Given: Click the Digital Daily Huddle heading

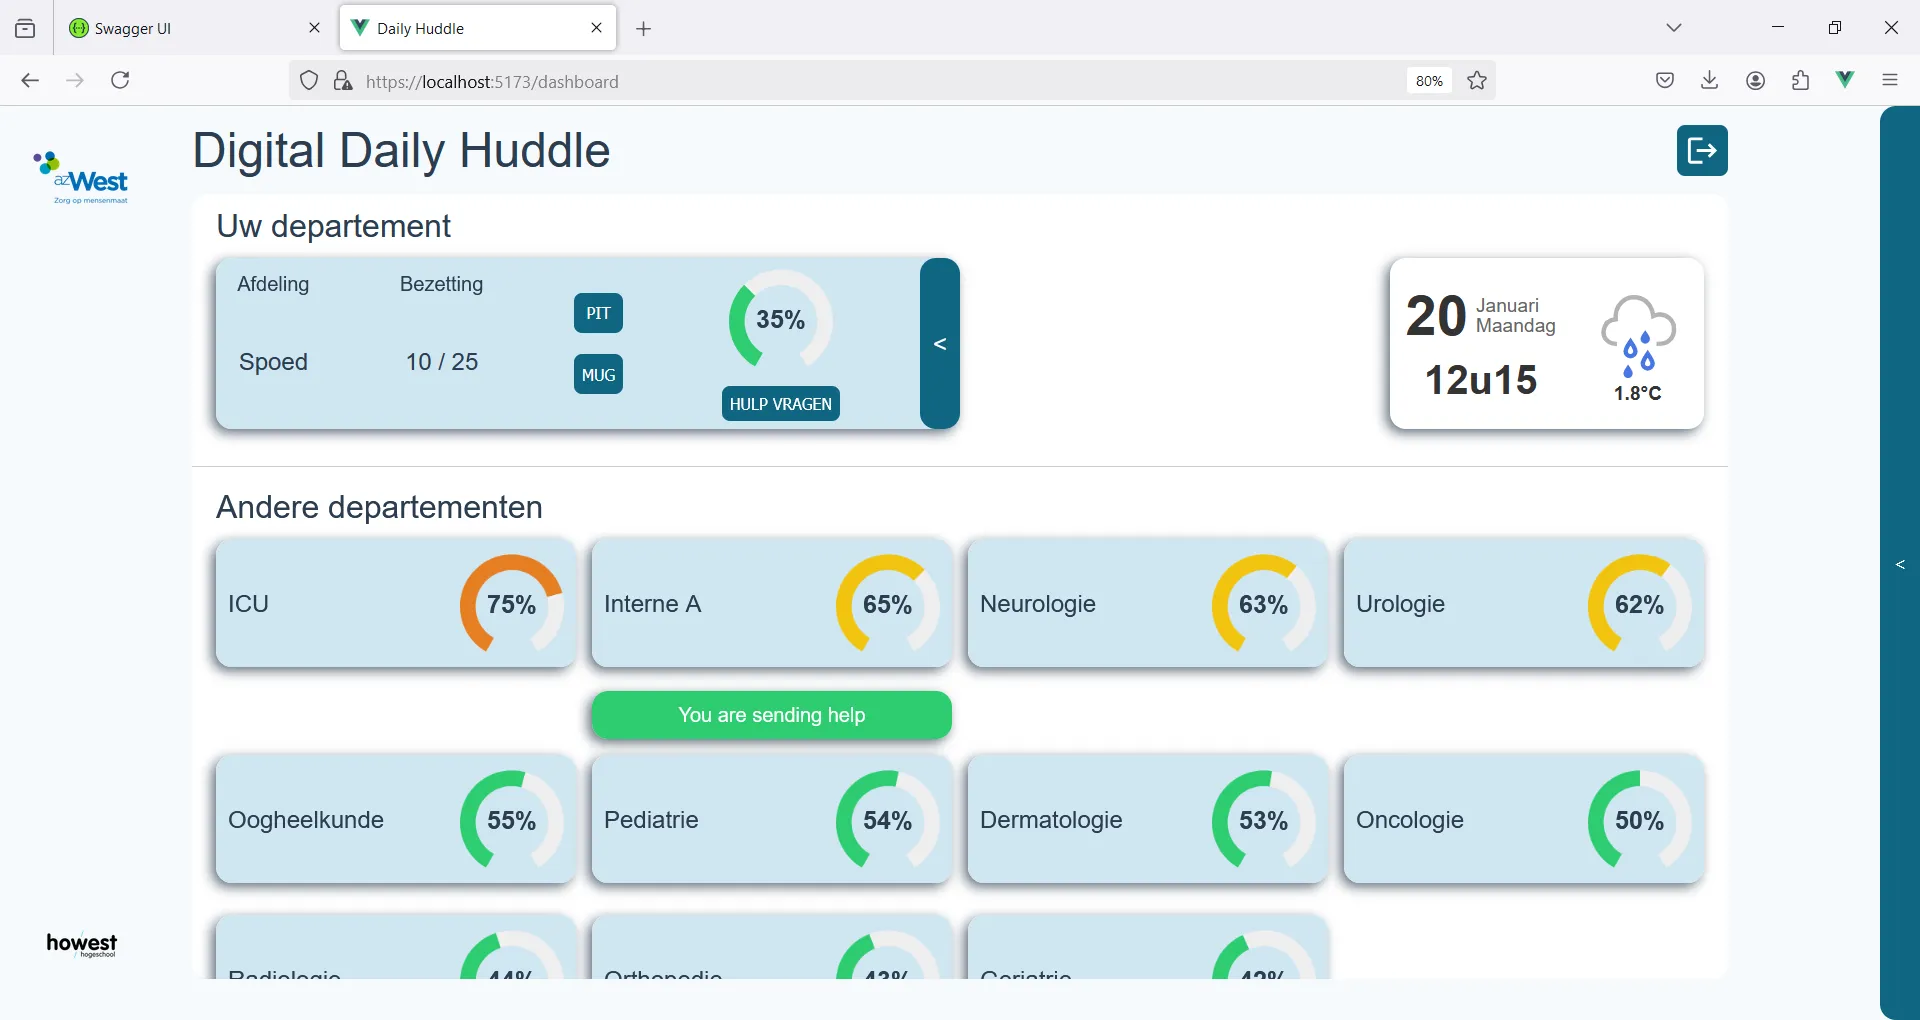Looking at the screenshot, I should (401, 151).
